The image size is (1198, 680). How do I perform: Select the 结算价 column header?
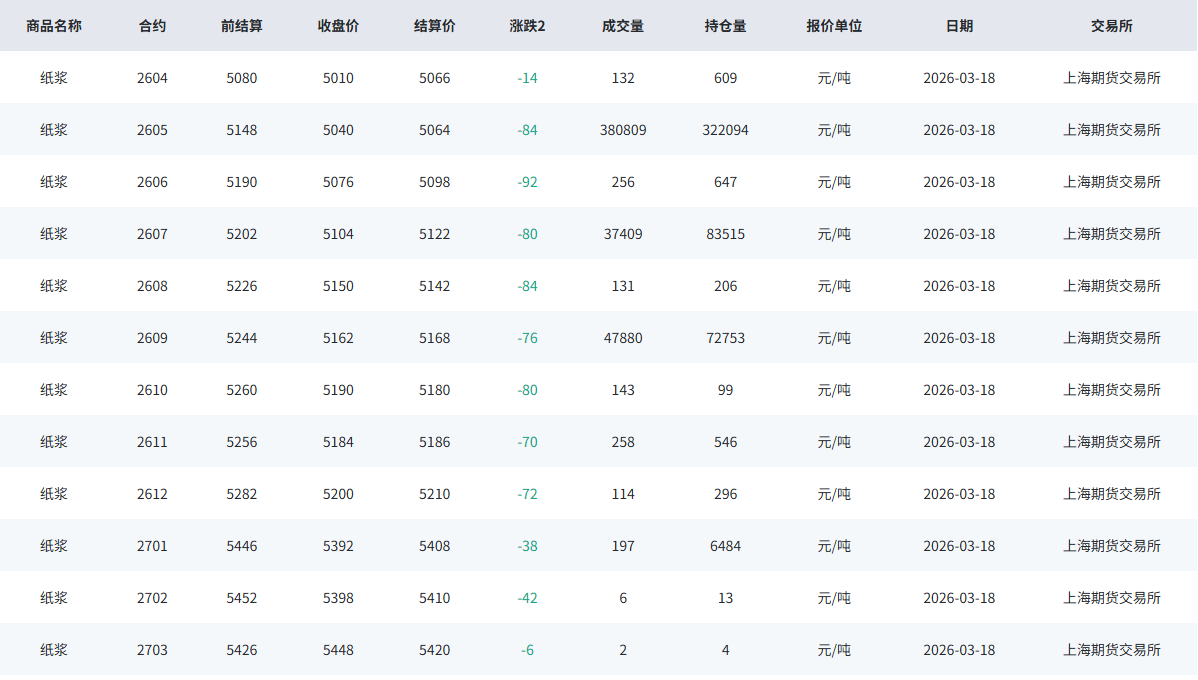(434, 26)
